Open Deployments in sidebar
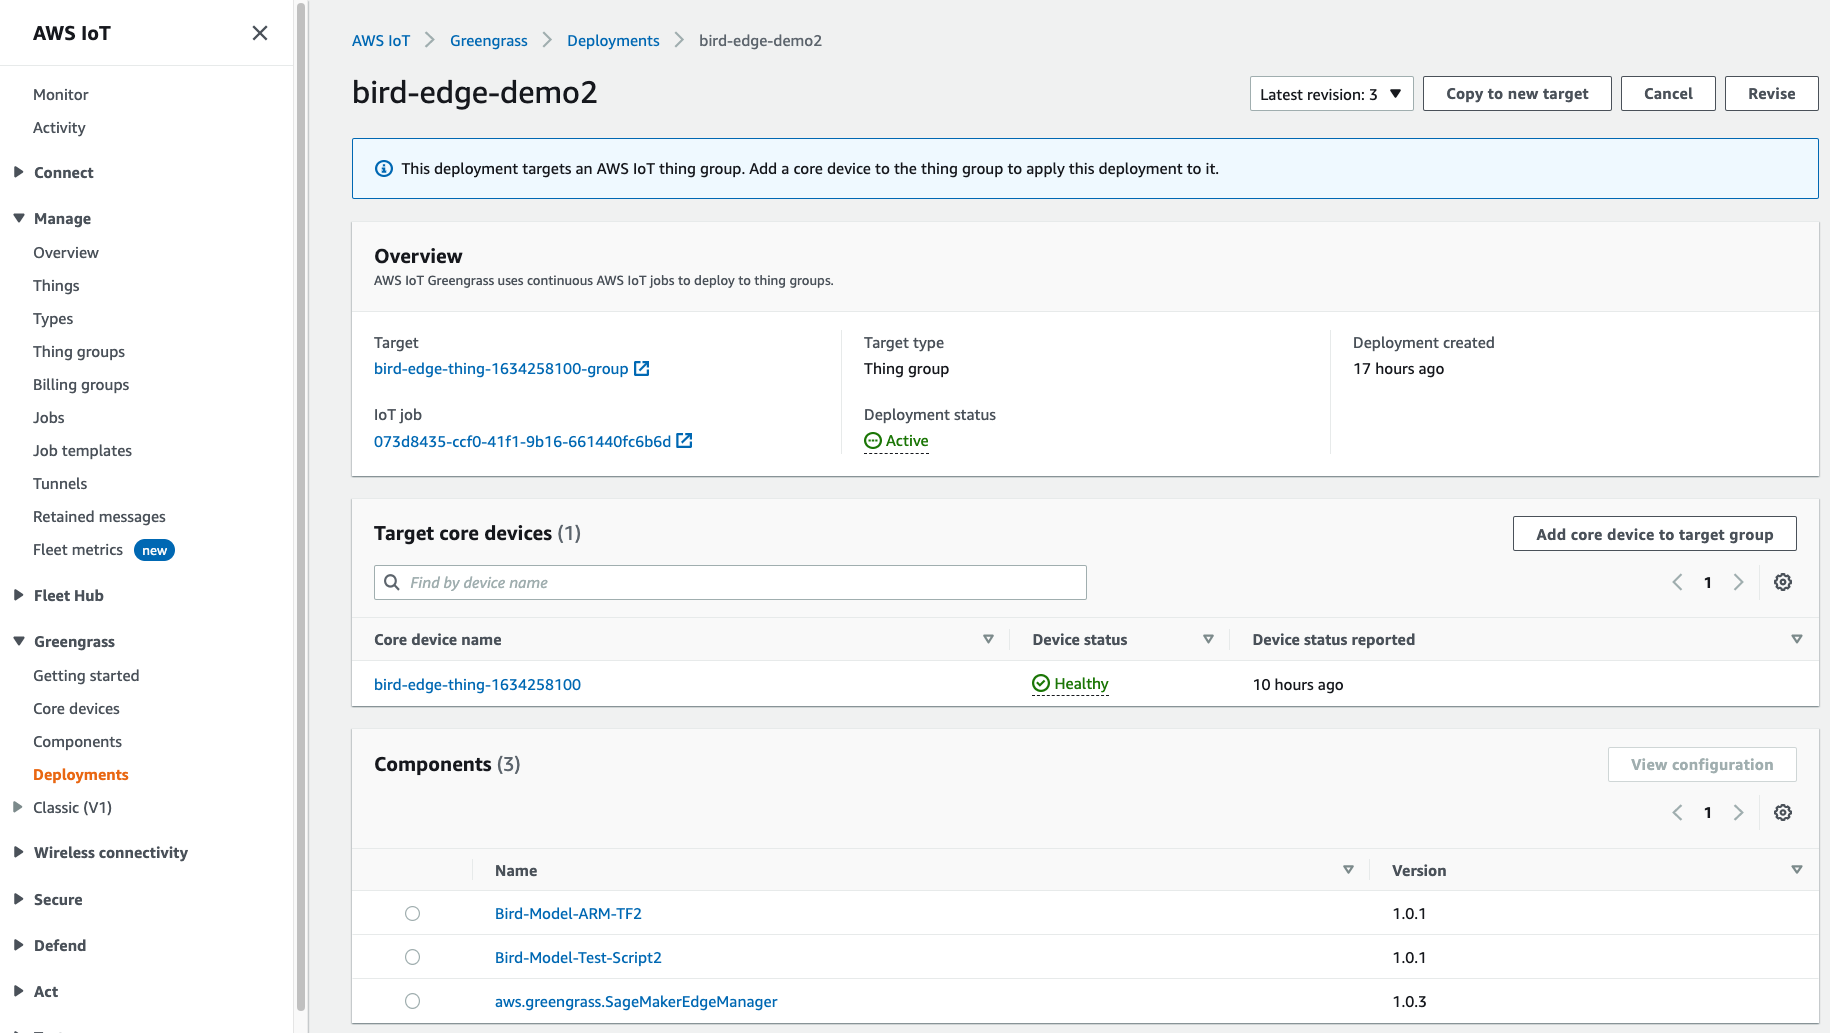 pyautogui.click(x=81, y=775)
